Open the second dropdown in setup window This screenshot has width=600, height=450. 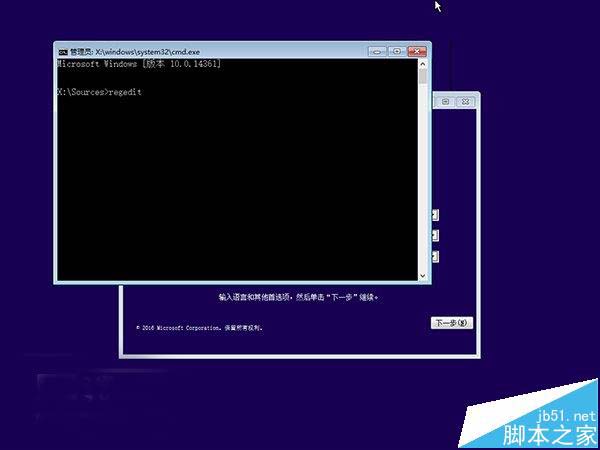coord(435,235)
